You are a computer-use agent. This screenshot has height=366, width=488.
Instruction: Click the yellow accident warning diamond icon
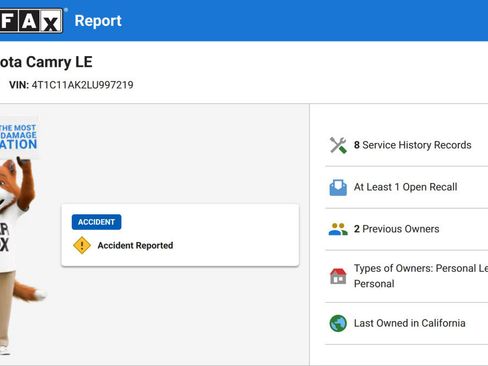[x=82, y=245]
